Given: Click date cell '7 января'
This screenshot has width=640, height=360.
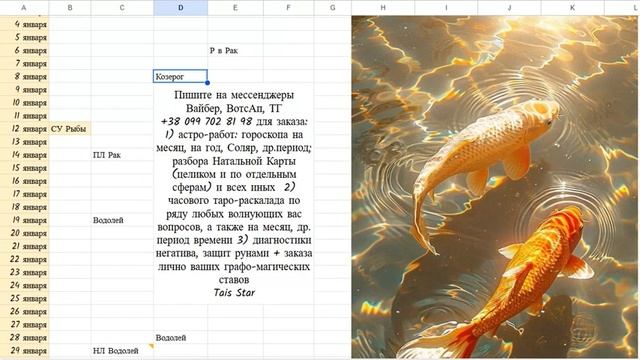Looking at the screenshot, I should pos(24,64).
